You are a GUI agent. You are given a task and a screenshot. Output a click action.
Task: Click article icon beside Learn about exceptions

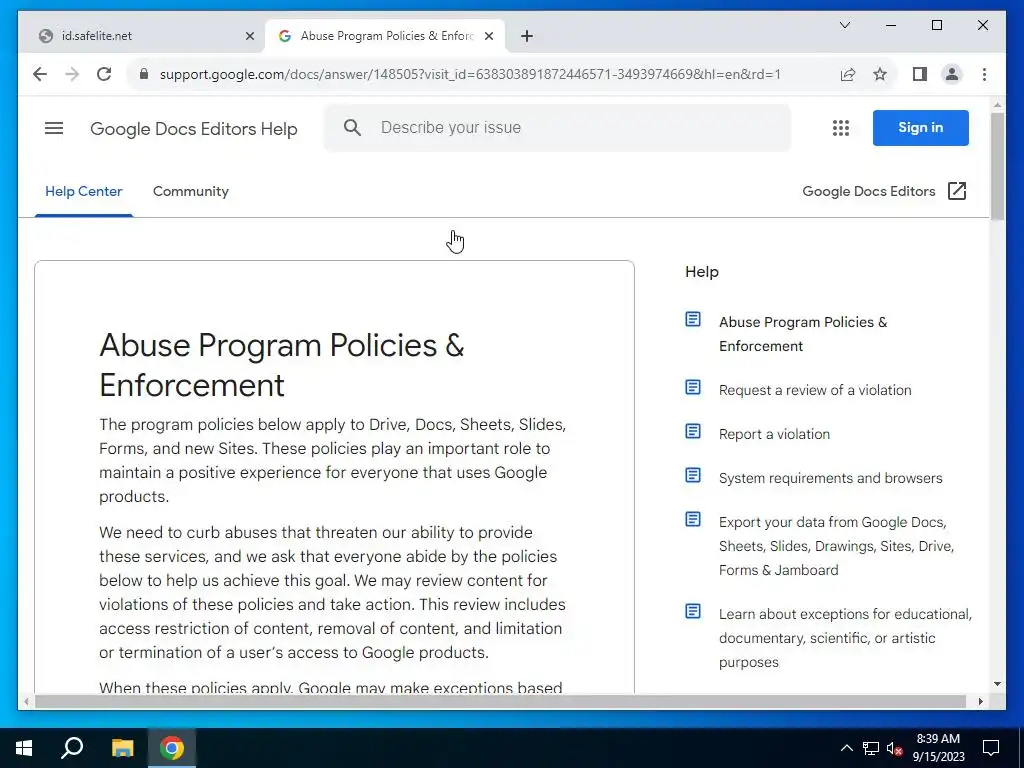click(x=693, y=611)
